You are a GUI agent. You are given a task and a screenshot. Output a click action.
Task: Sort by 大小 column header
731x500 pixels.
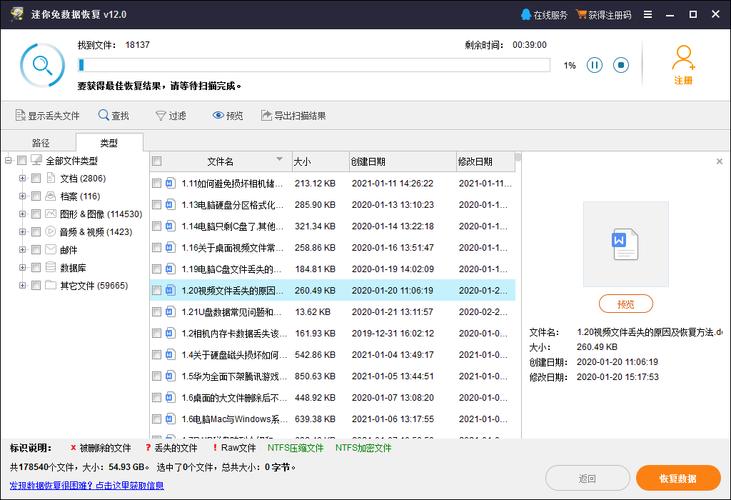coord(321,162)
